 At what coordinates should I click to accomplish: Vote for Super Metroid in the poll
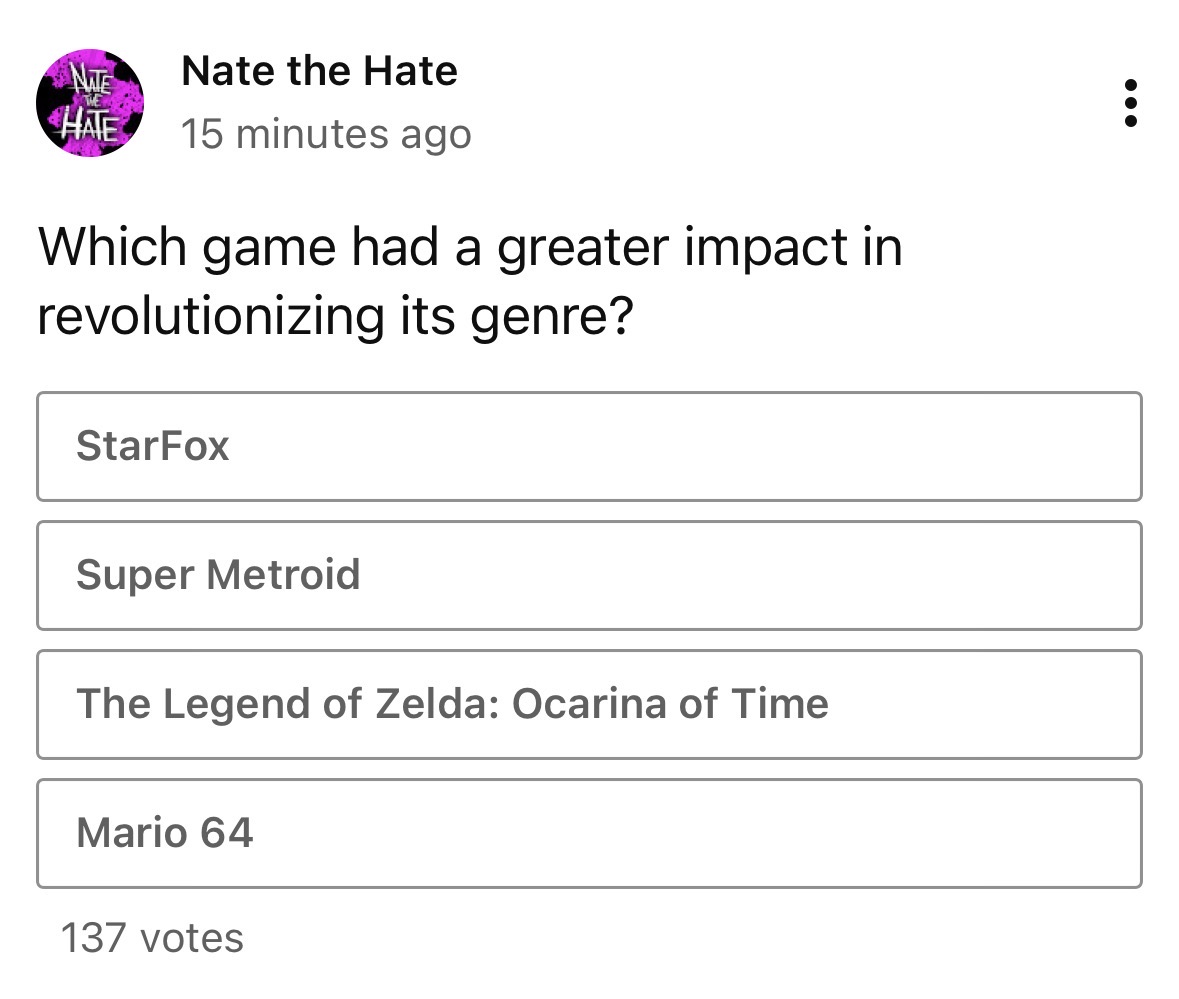pos(589,575)
